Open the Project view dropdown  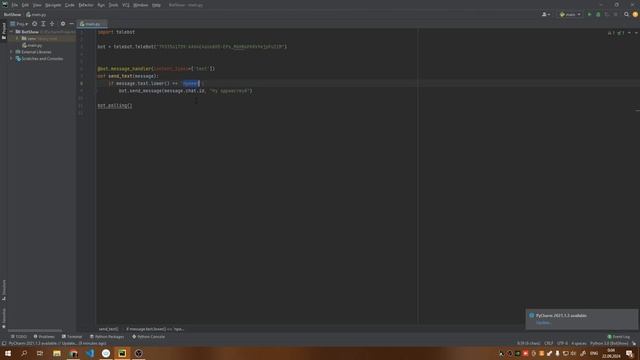click(x=20, y=24)
